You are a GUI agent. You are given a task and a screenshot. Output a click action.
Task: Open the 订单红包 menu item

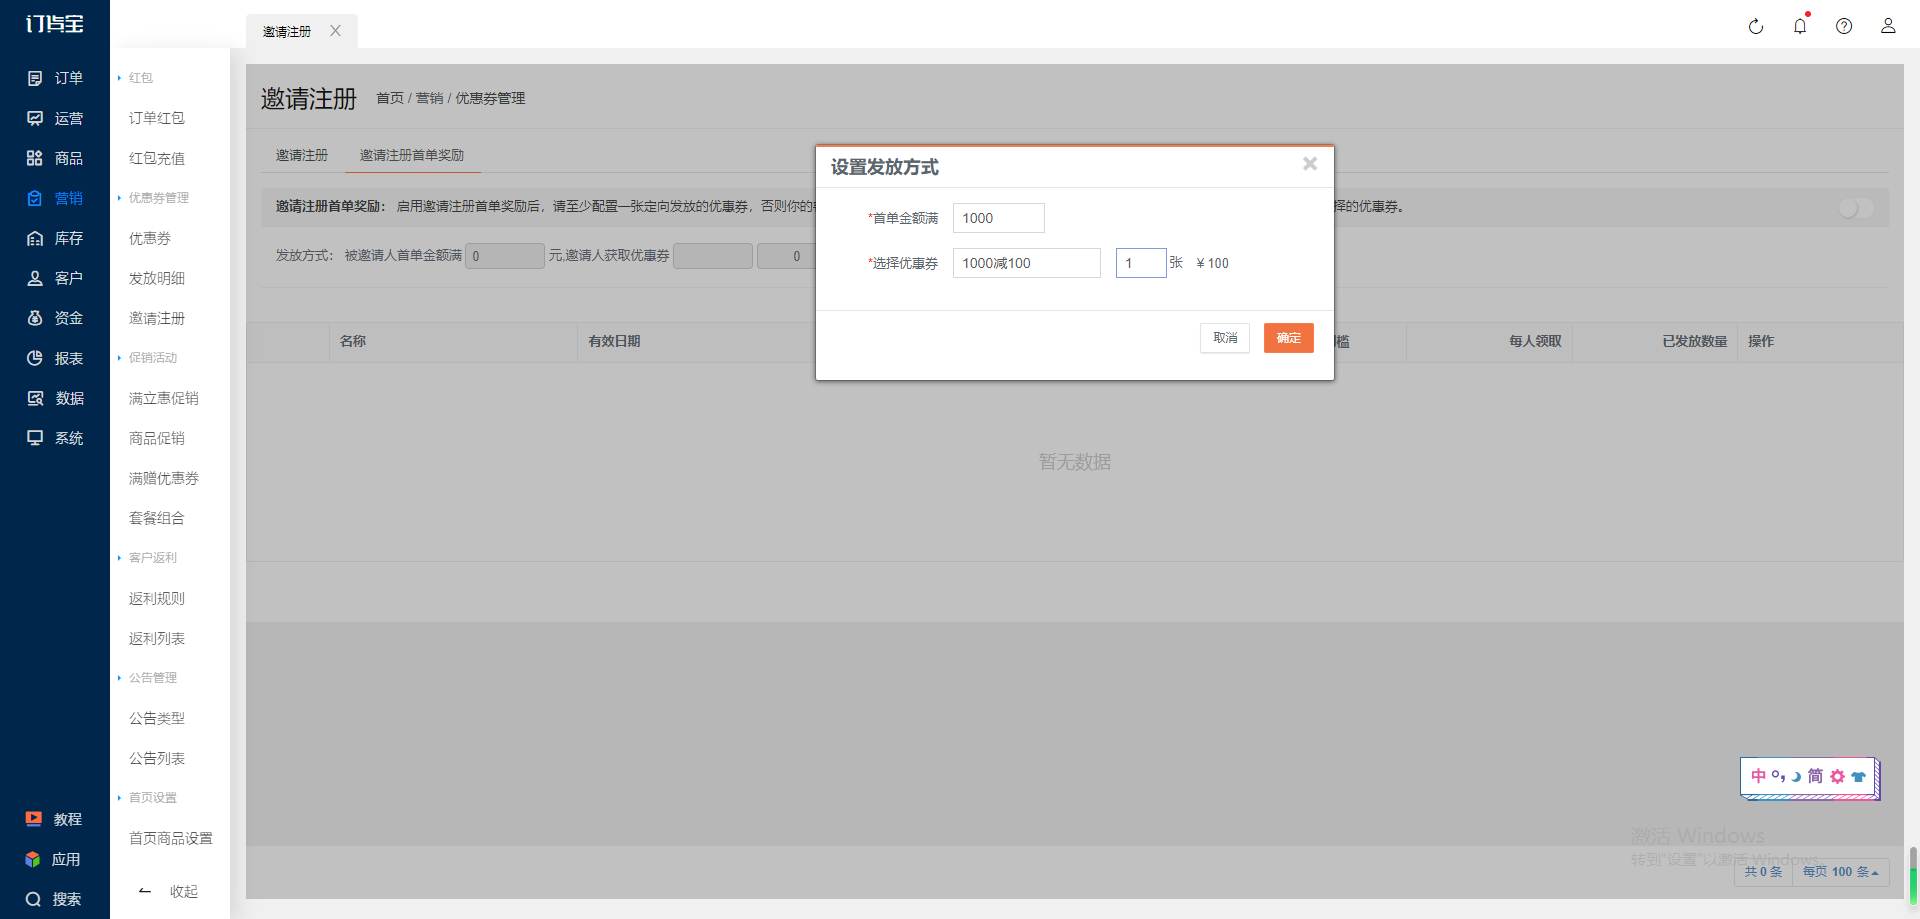point(157,118)
